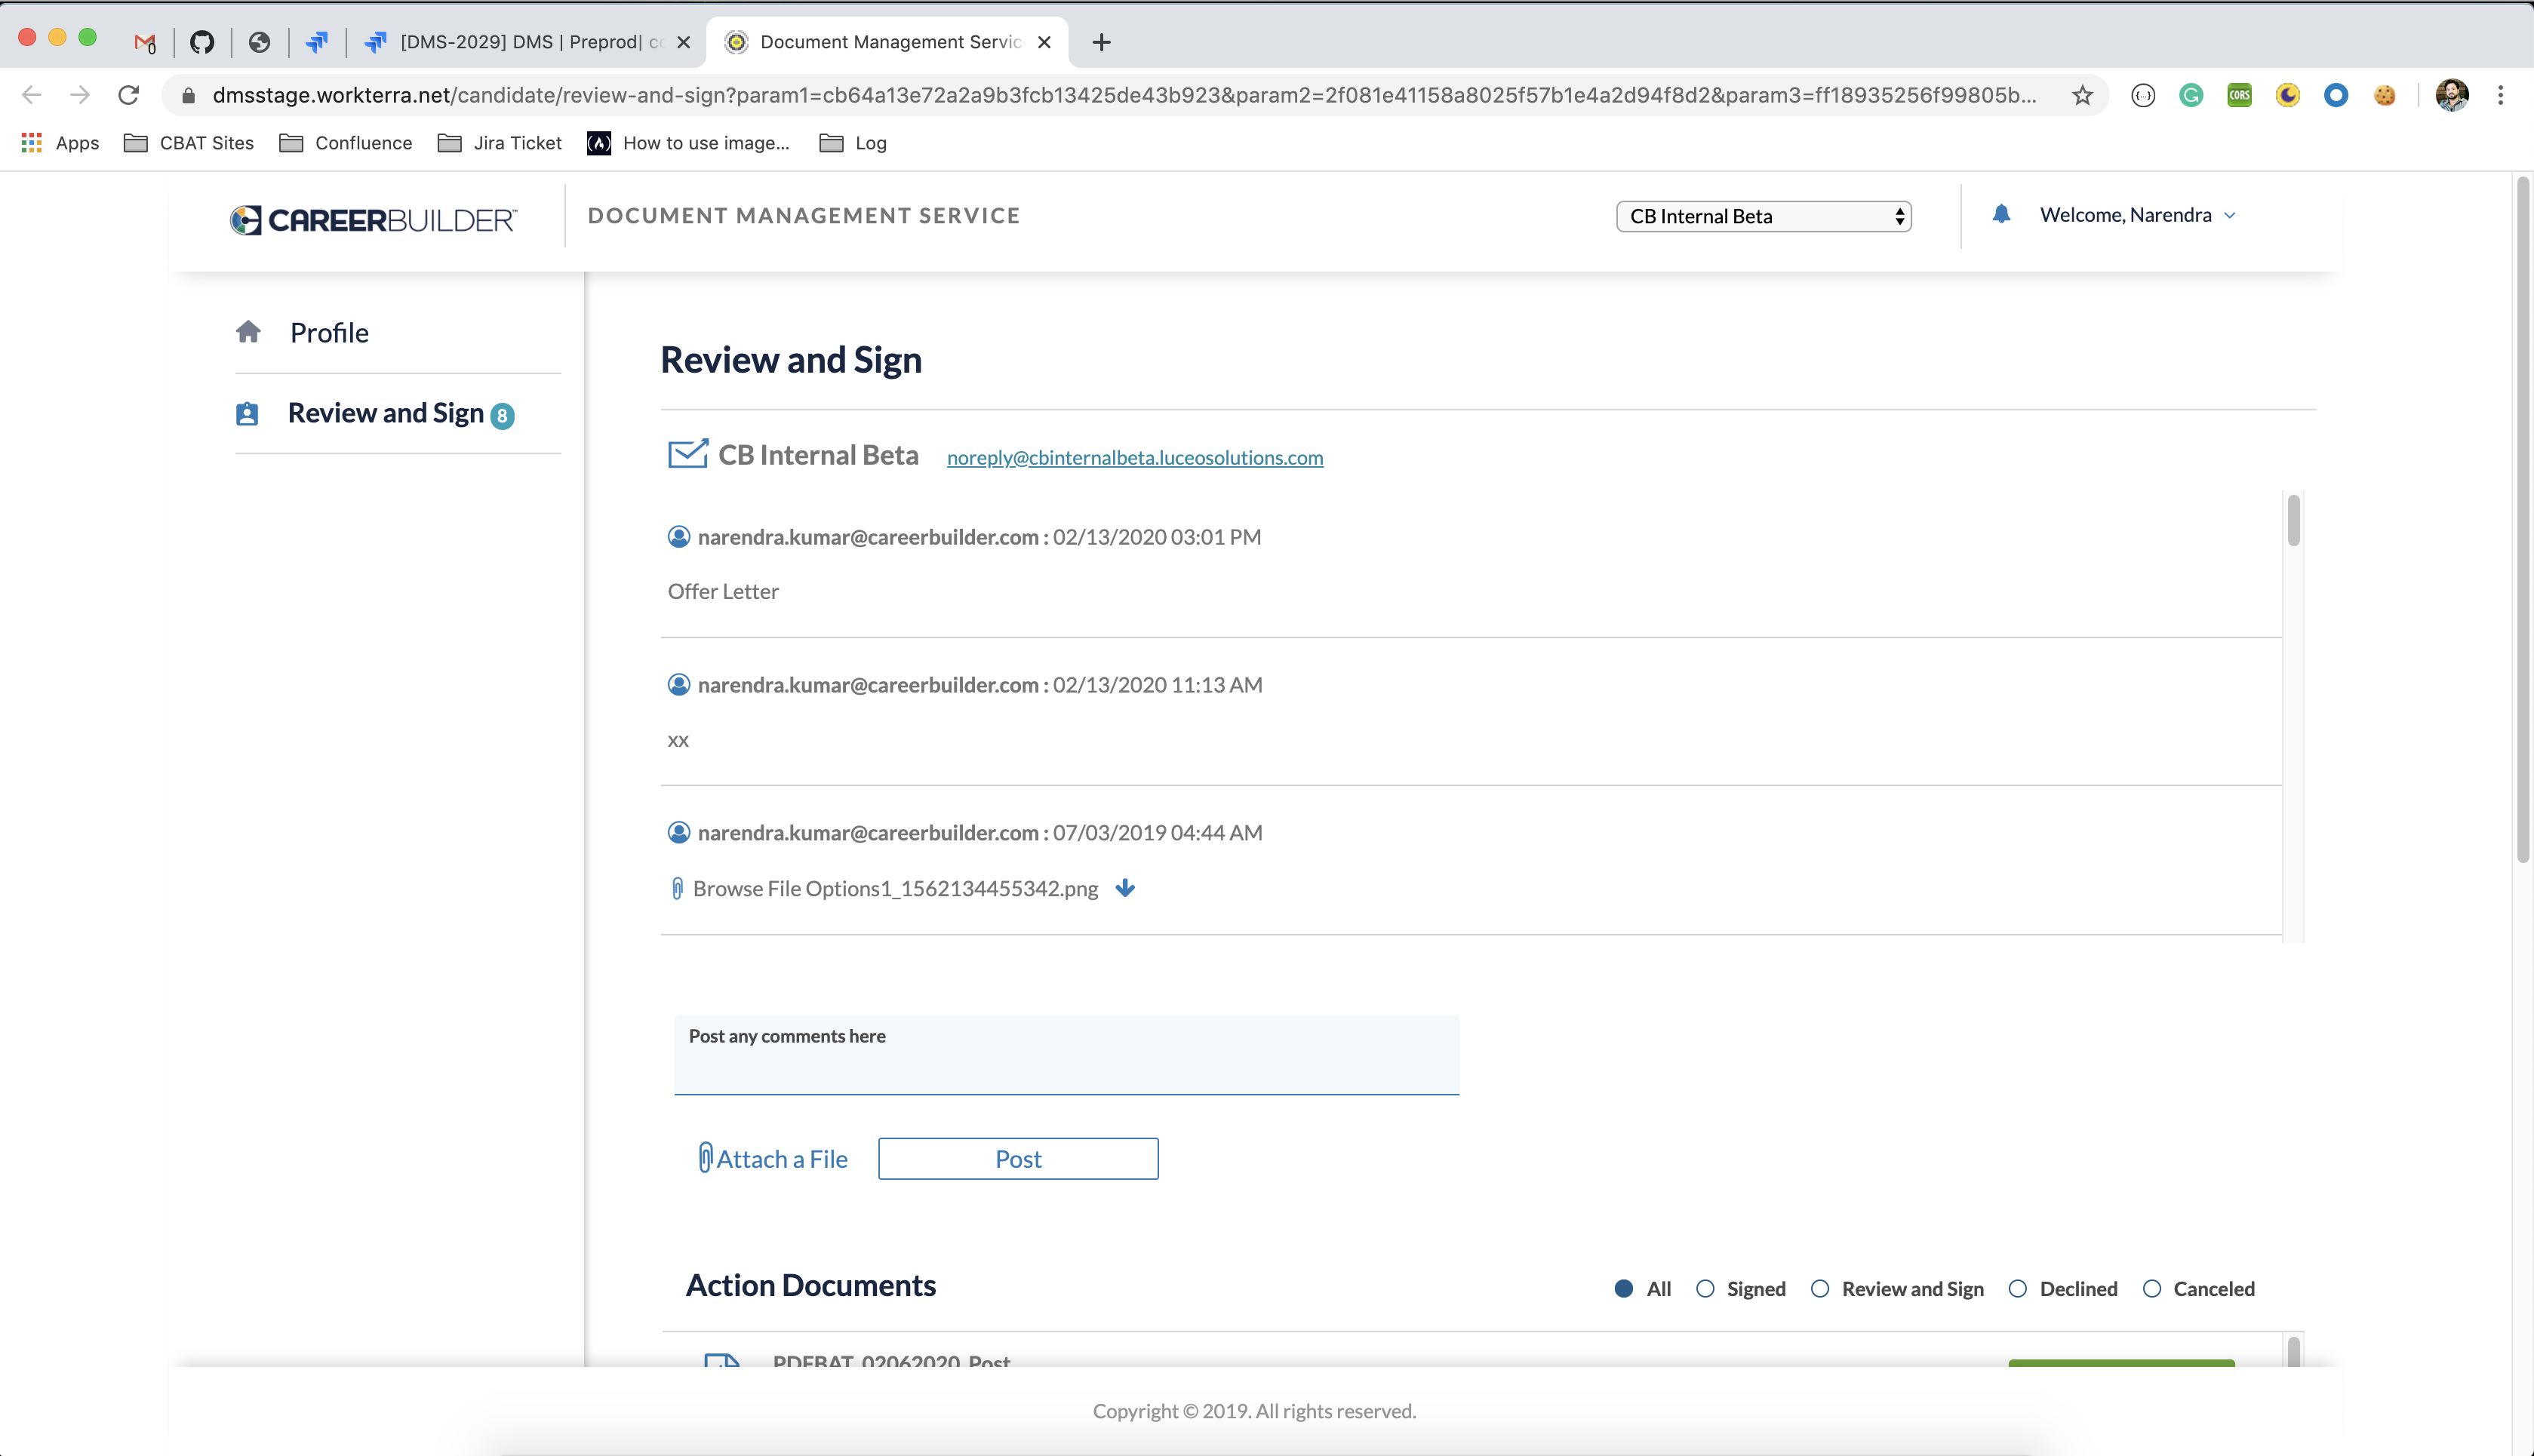Select the Canceled filter radio button
The width and height of the screenshot is (2534, 1456).
(2152, 1289)
